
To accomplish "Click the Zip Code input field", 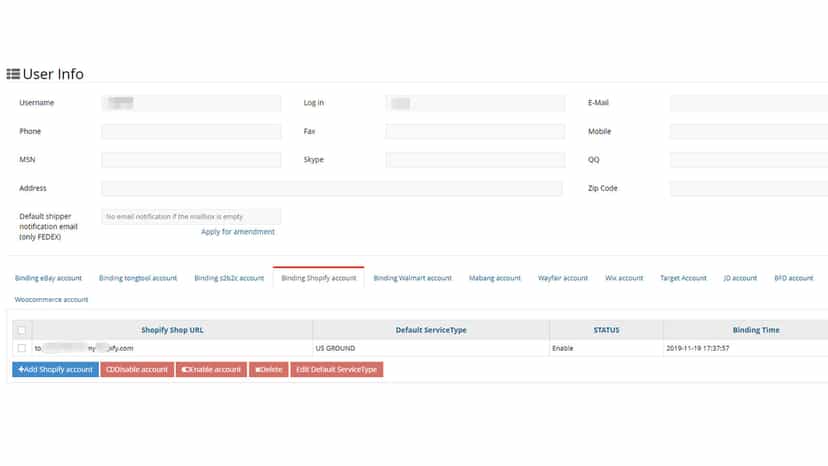I will tap(749, 188).
